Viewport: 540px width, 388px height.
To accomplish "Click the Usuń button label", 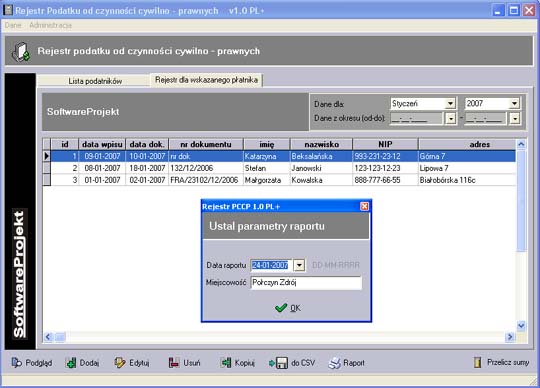I will (192, 363).
